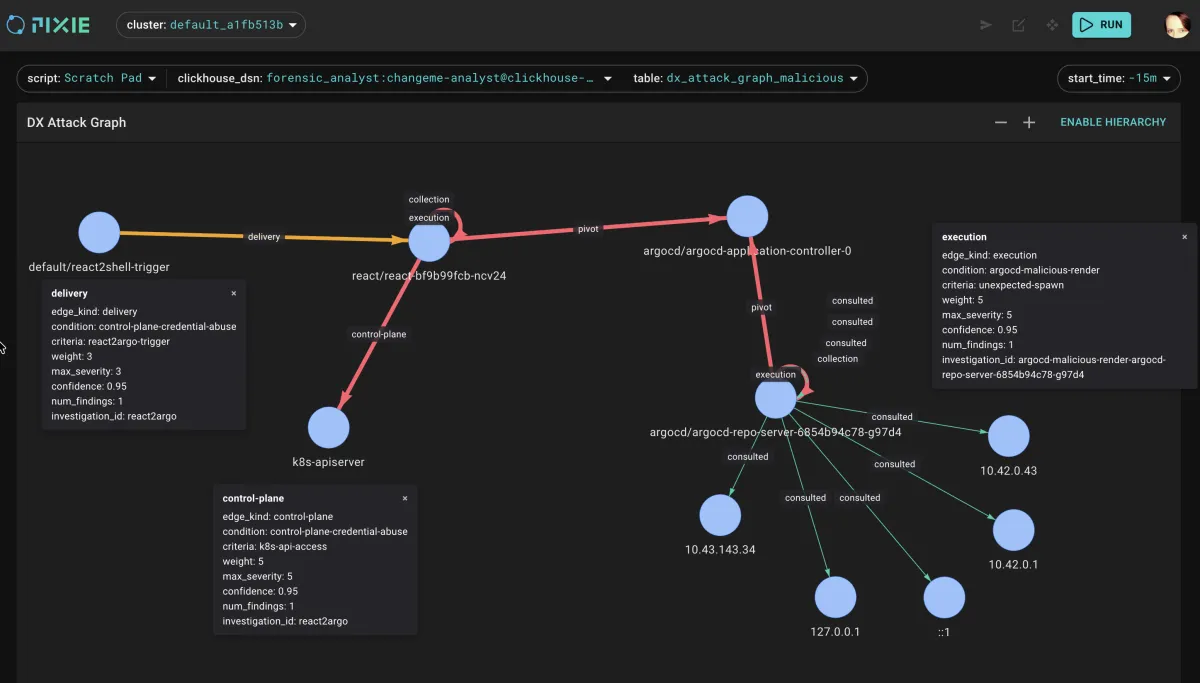
Task: Open the clickhouse_dsn dropdown
Action: [x=395, y=78]
